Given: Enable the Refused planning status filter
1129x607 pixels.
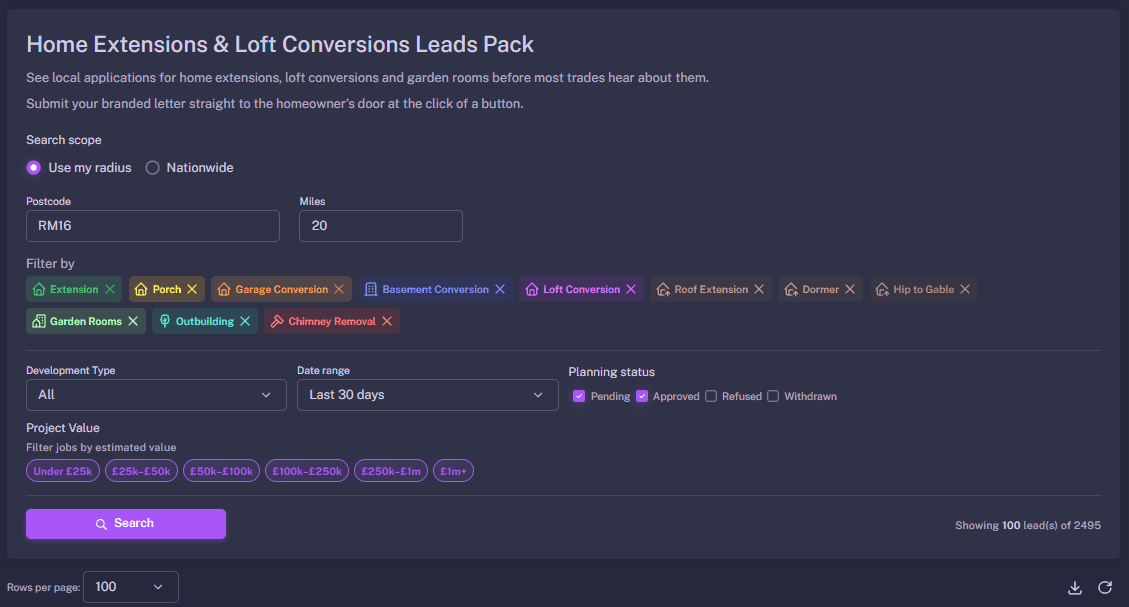Looking at the screenshot, I should click(711, 396).
